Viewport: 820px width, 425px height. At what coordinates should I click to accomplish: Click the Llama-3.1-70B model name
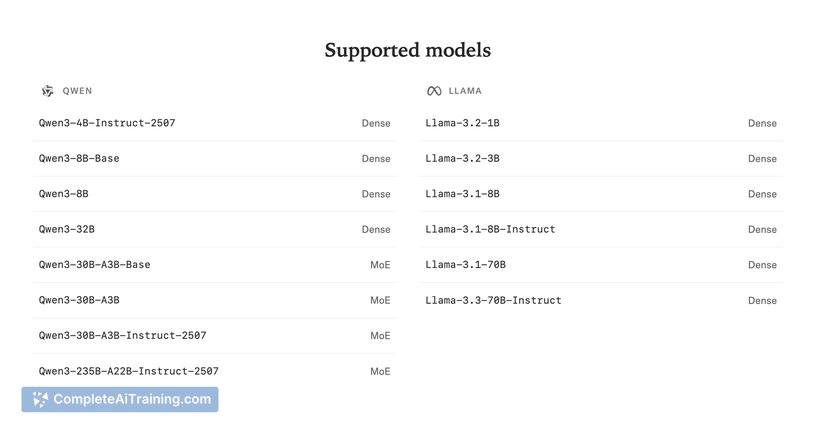click(465, 265)
